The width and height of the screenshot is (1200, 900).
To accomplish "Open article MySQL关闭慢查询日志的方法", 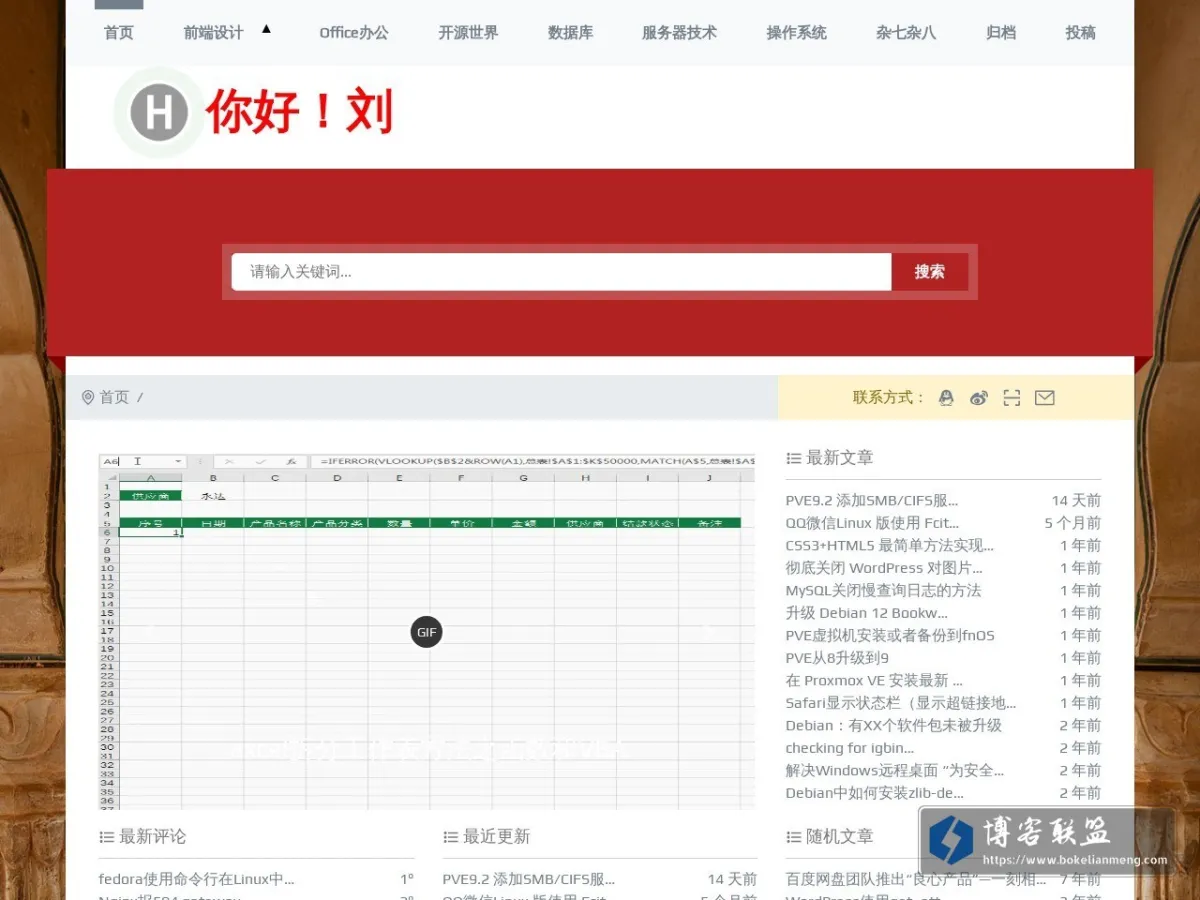I will pos(884,591).
